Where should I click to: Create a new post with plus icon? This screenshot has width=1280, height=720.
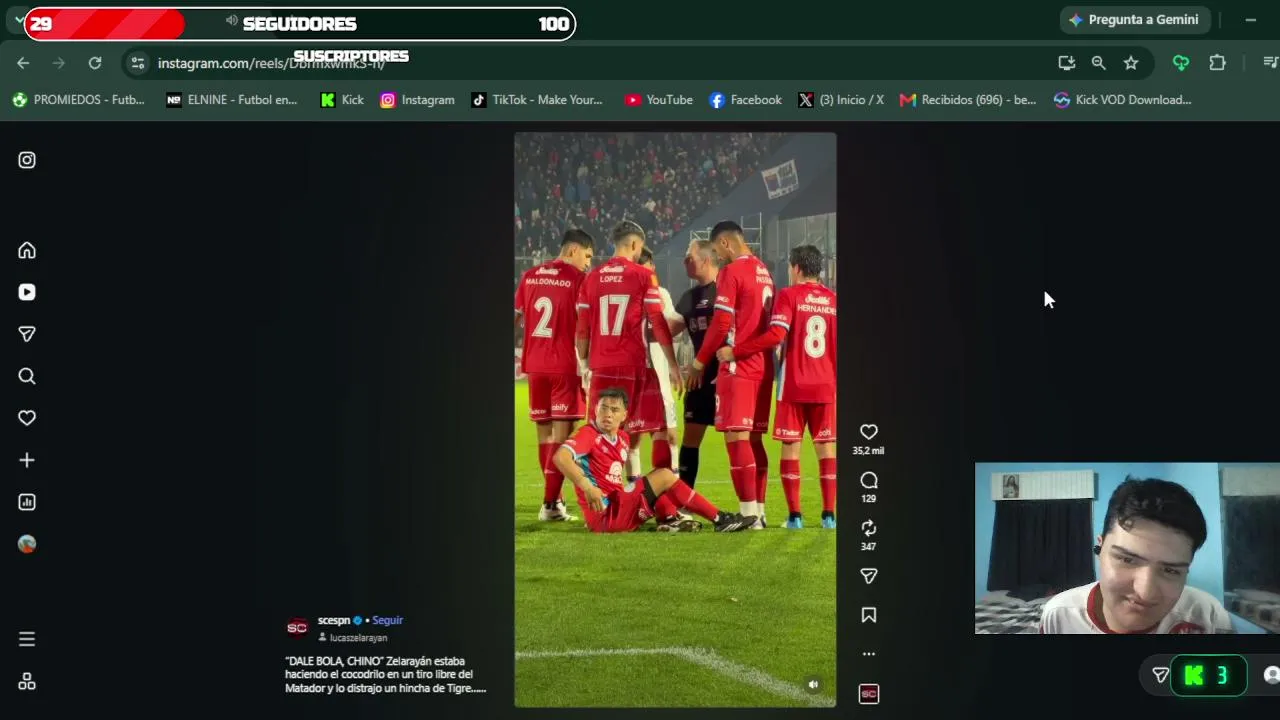27,460
